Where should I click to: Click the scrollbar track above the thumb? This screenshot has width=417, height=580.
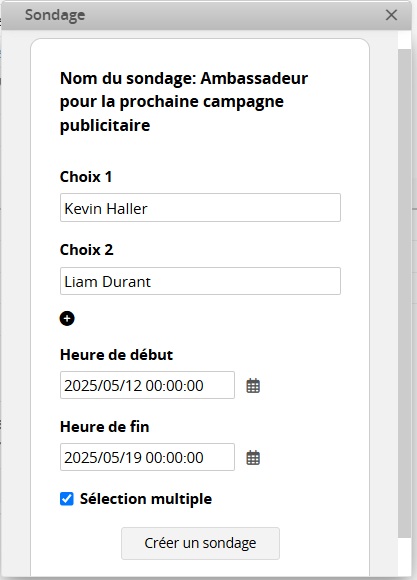(404, 40)
